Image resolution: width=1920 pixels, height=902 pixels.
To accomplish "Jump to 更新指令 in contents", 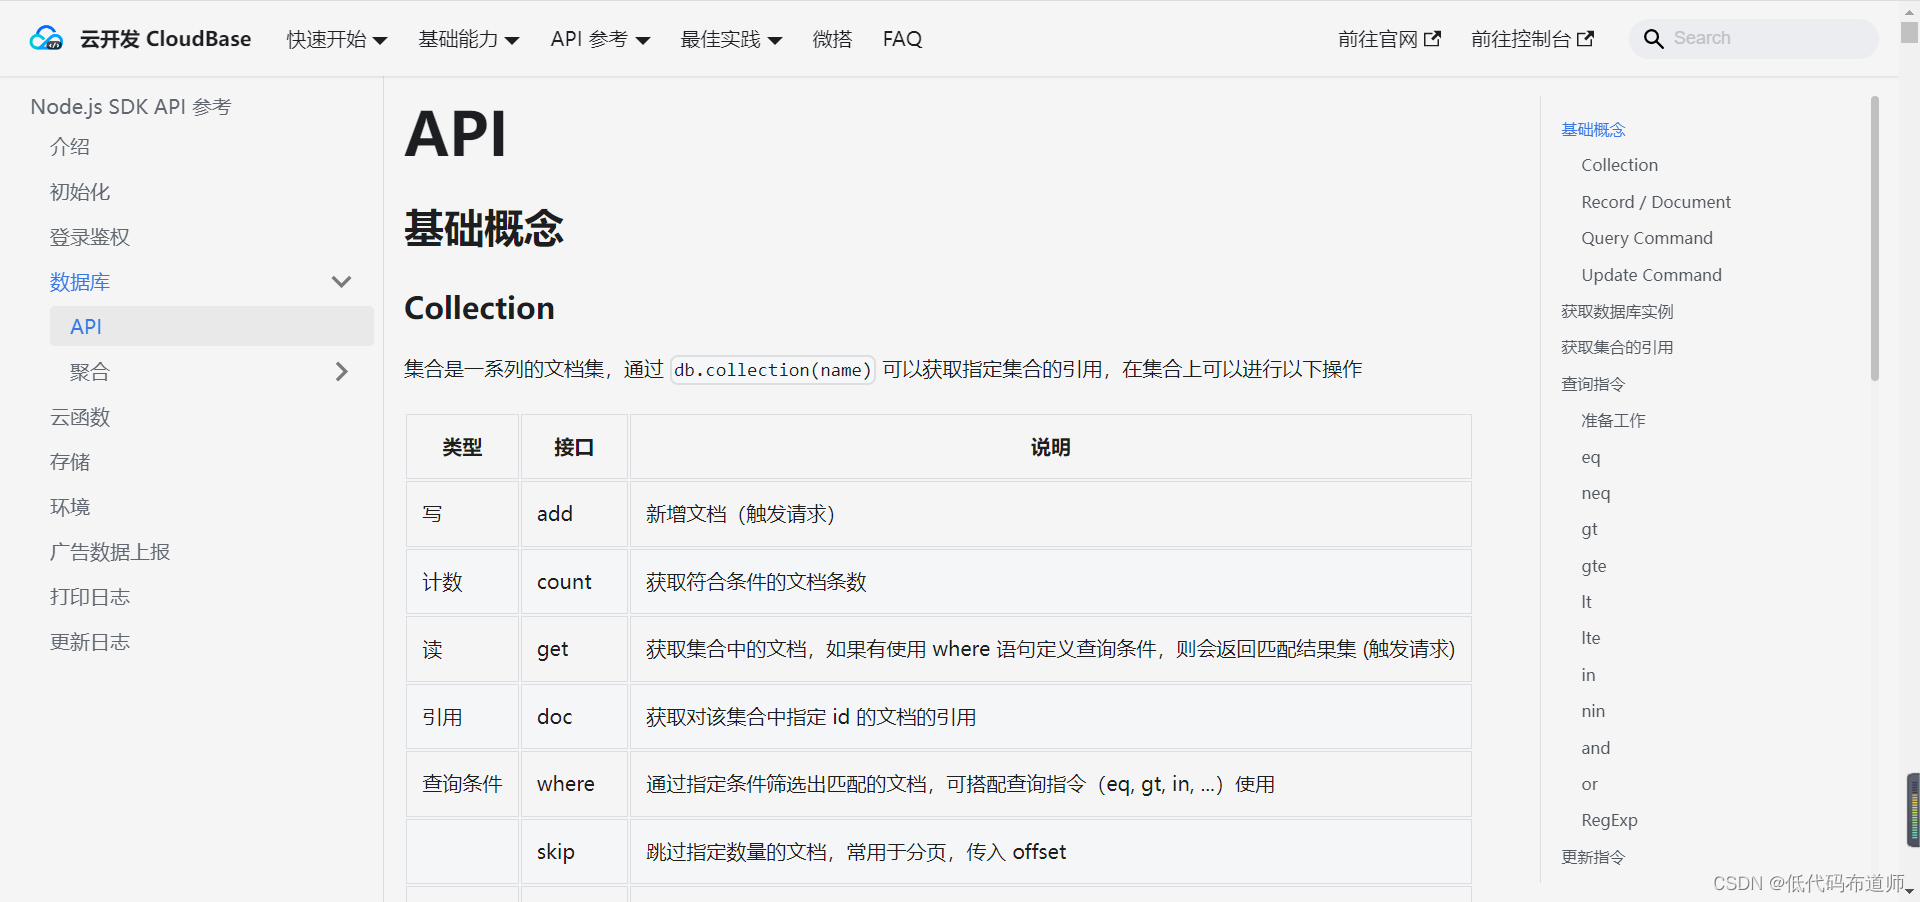I will click(1593, 857).
